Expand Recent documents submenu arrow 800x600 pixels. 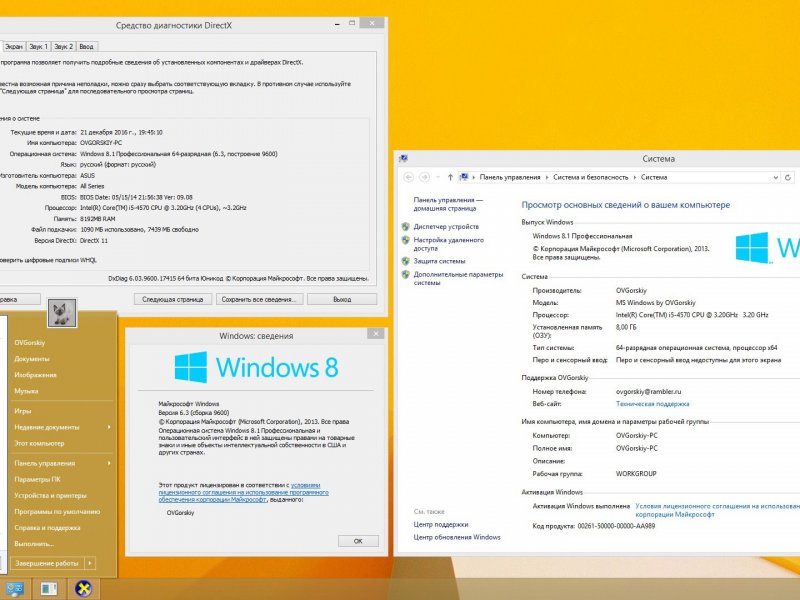pyautogui.click(x=109, y=427)
